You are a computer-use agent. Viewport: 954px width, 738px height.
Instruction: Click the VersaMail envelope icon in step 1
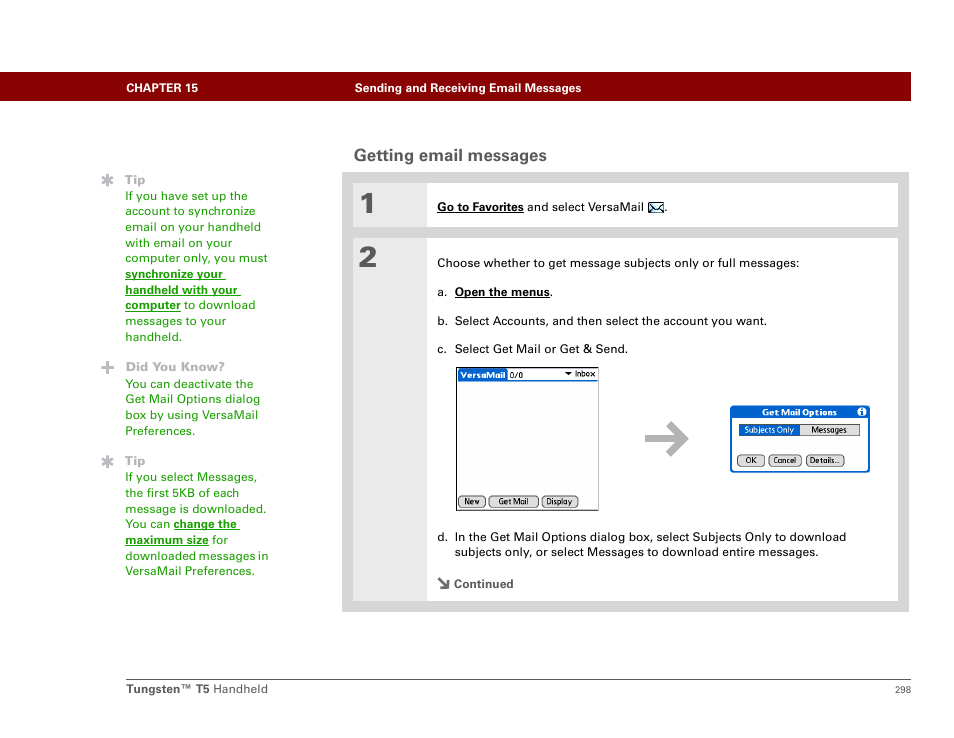tap(655, 207)
